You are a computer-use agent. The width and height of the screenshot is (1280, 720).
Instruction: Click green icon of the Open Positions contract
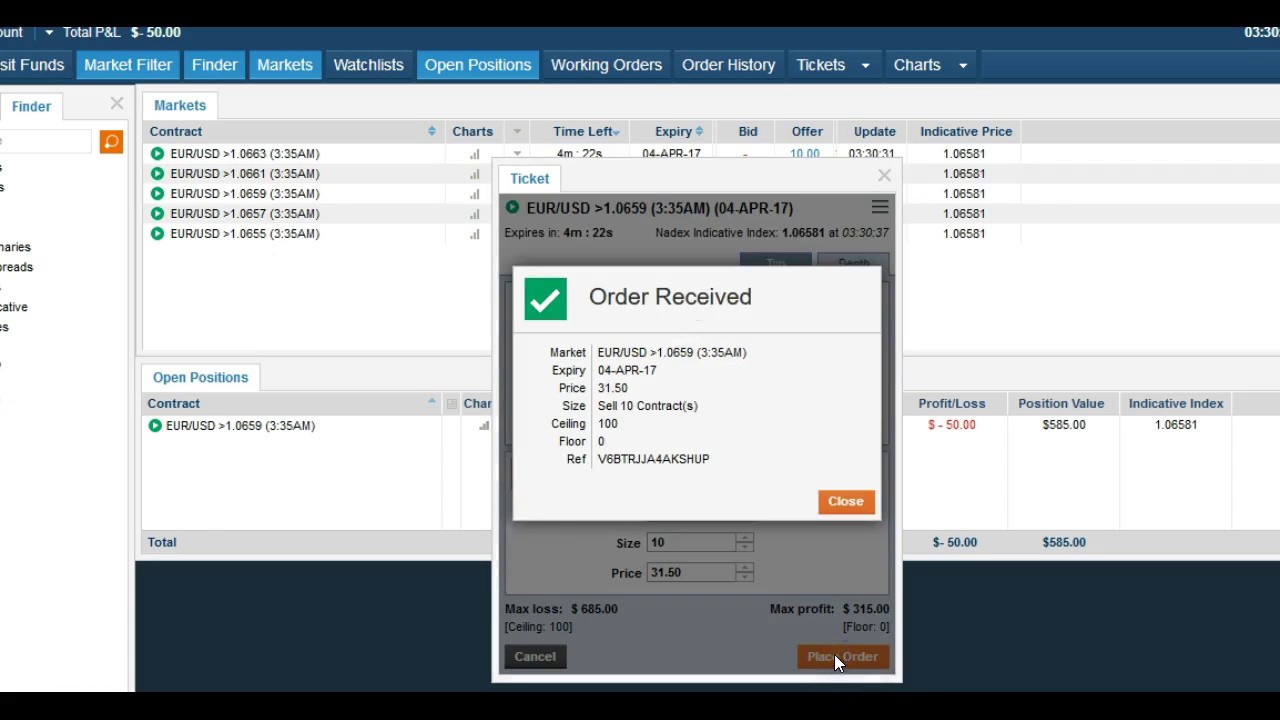pos(155,426)
